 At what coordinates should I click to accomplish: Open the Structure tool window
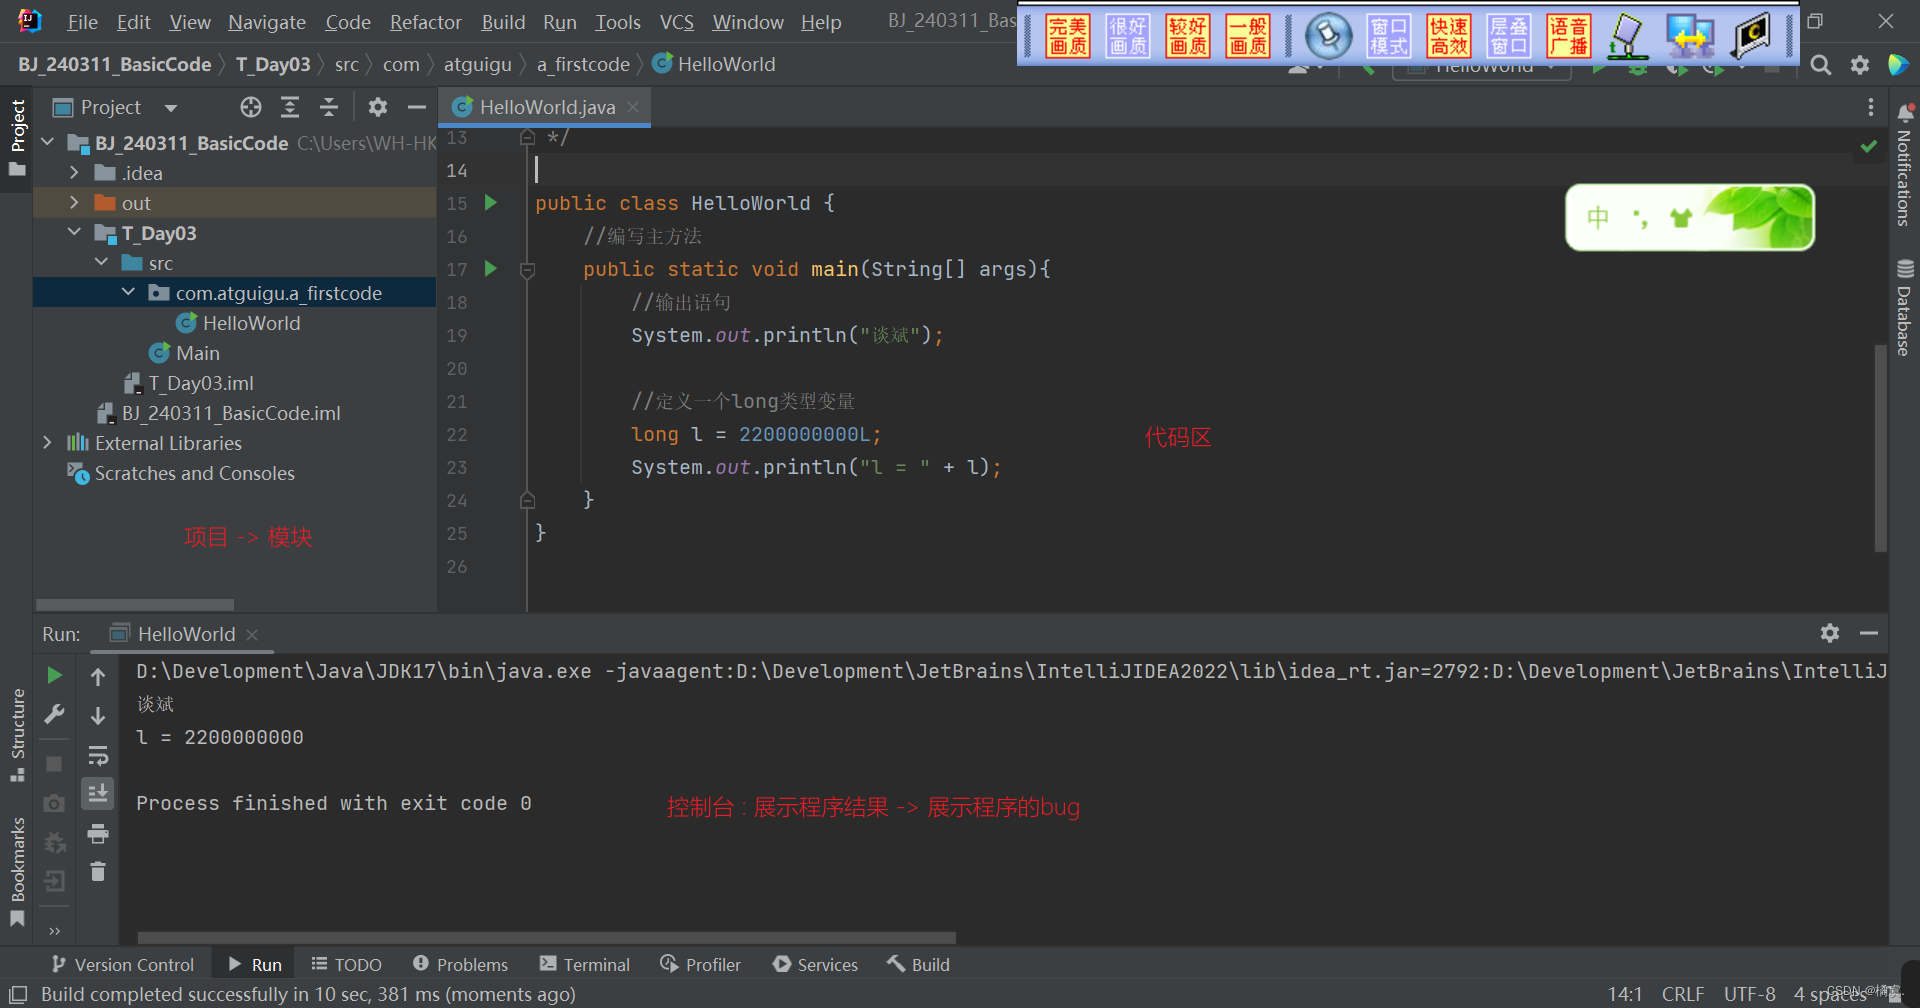(x=18, y=730)
